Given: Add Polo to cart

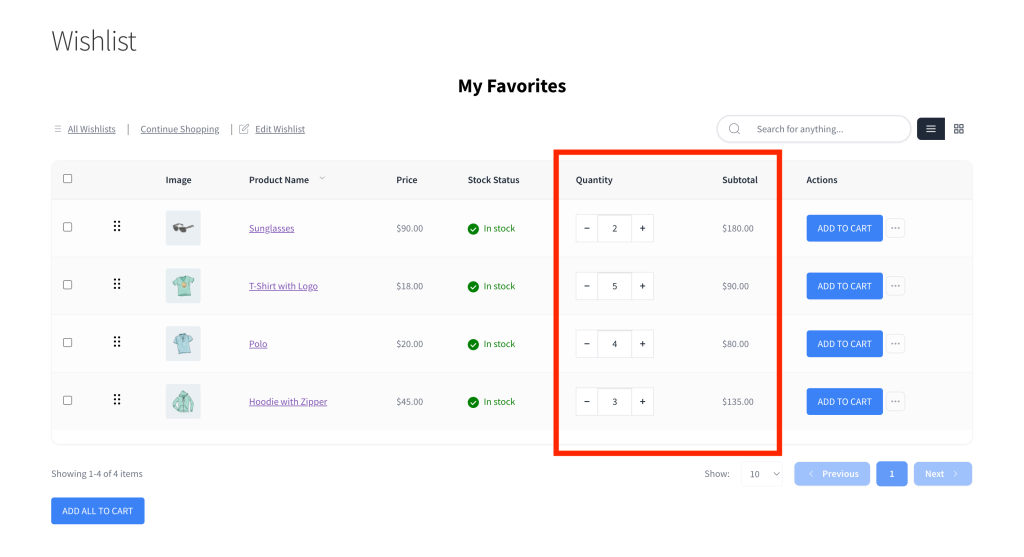Looking at the screenshot, I should tap(844, 343).
